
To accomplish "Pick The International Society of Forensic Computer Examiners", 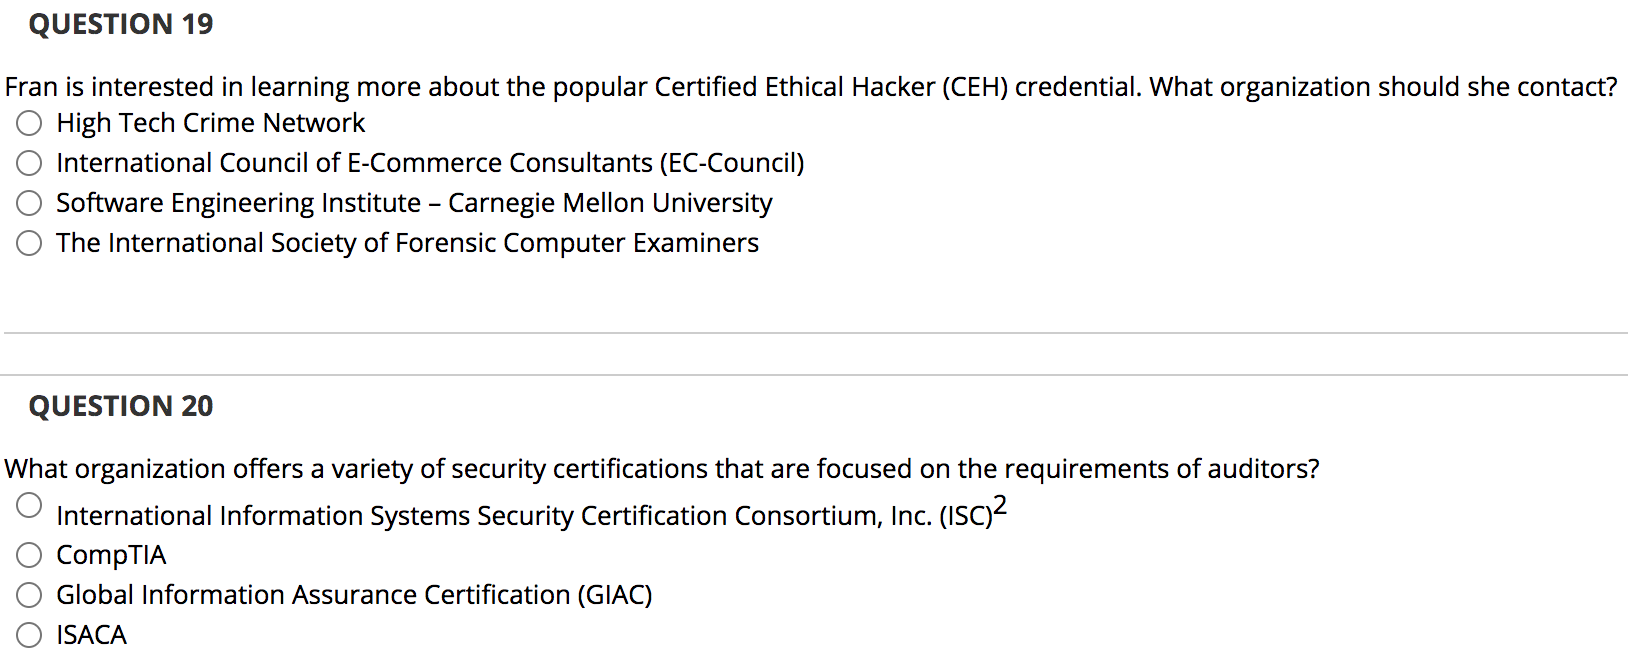I will (28, 242).
